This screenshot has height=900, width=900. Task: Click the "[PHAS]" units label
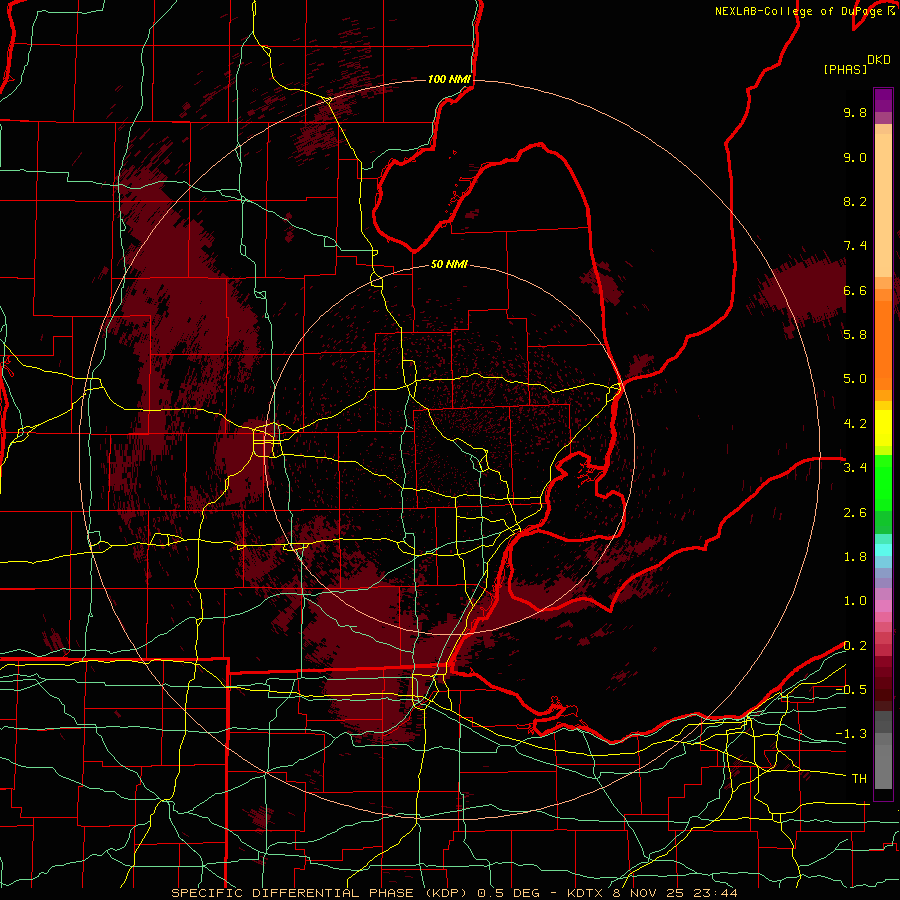pos(845,69)
